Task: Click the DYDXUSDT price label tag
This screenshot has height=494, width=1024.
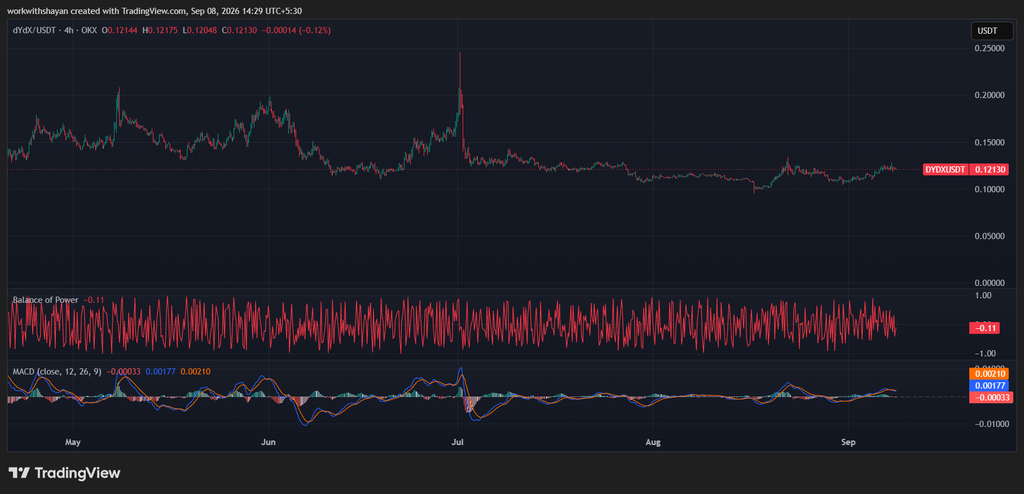Action: [946, 170]
